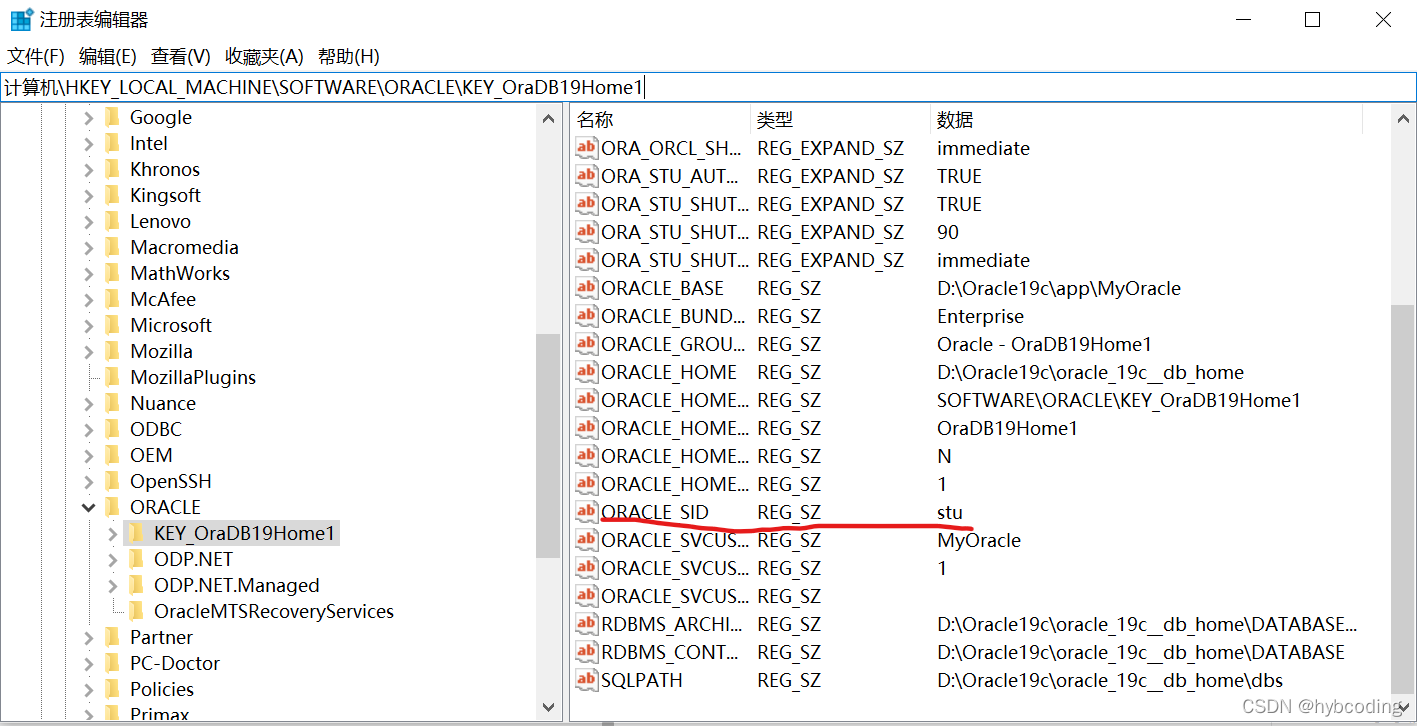Open the 帮助(H) menu
Screen dimensions: 1417x726
[348, 56]
